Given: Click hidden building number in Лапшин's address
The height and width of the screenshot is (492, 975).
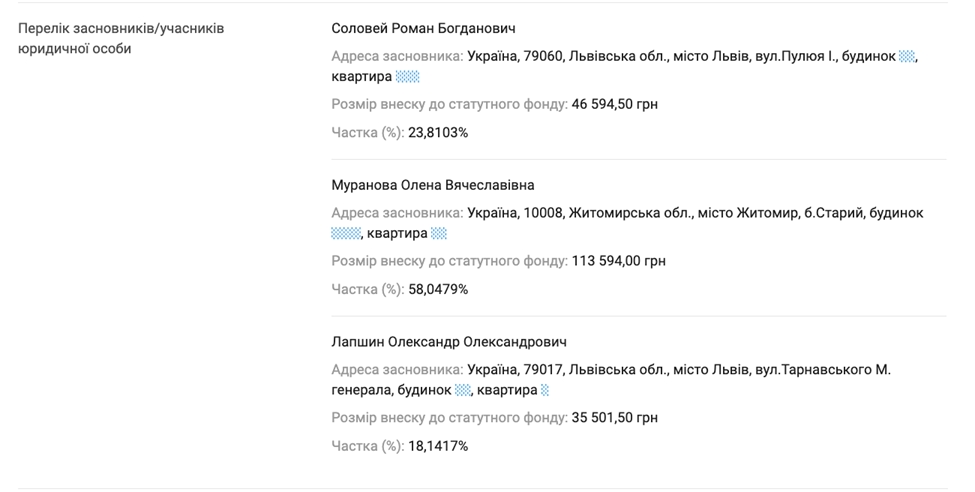Looking at the screenshot, I should [x=463, y=391].
